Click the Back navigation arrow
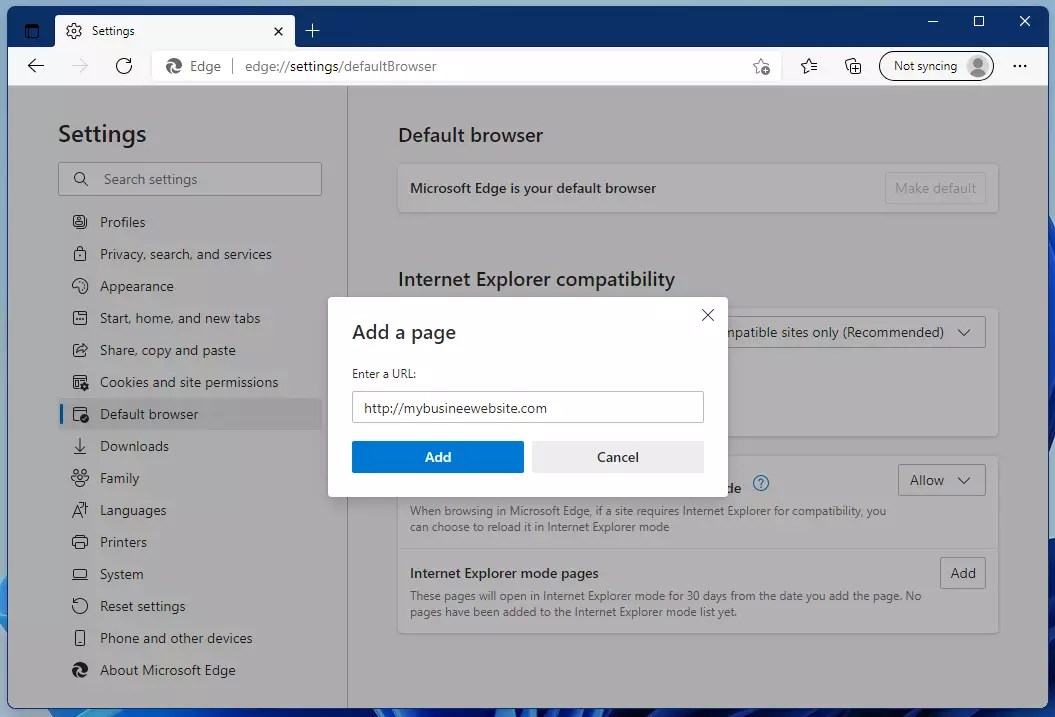 pyautogui.click(x=36, y=66)
